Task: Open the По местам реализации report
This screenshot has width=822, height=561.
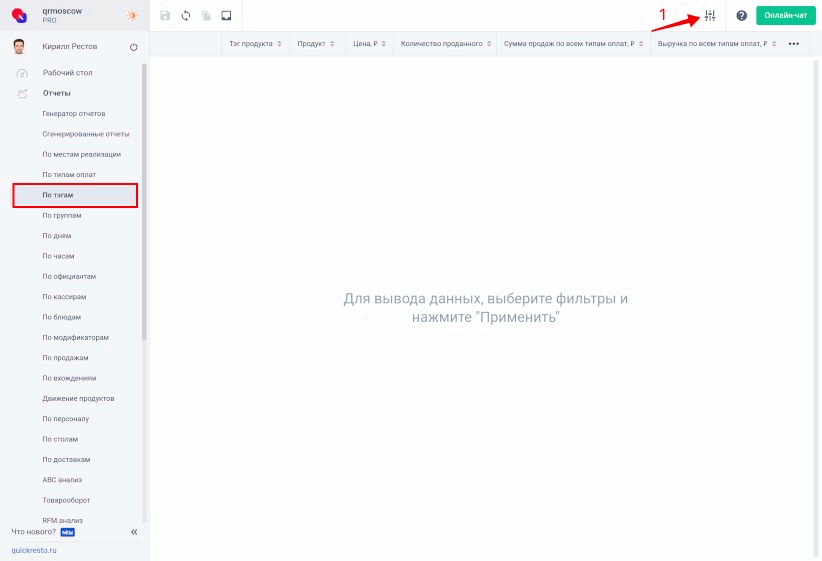Action: click(82, 155)
